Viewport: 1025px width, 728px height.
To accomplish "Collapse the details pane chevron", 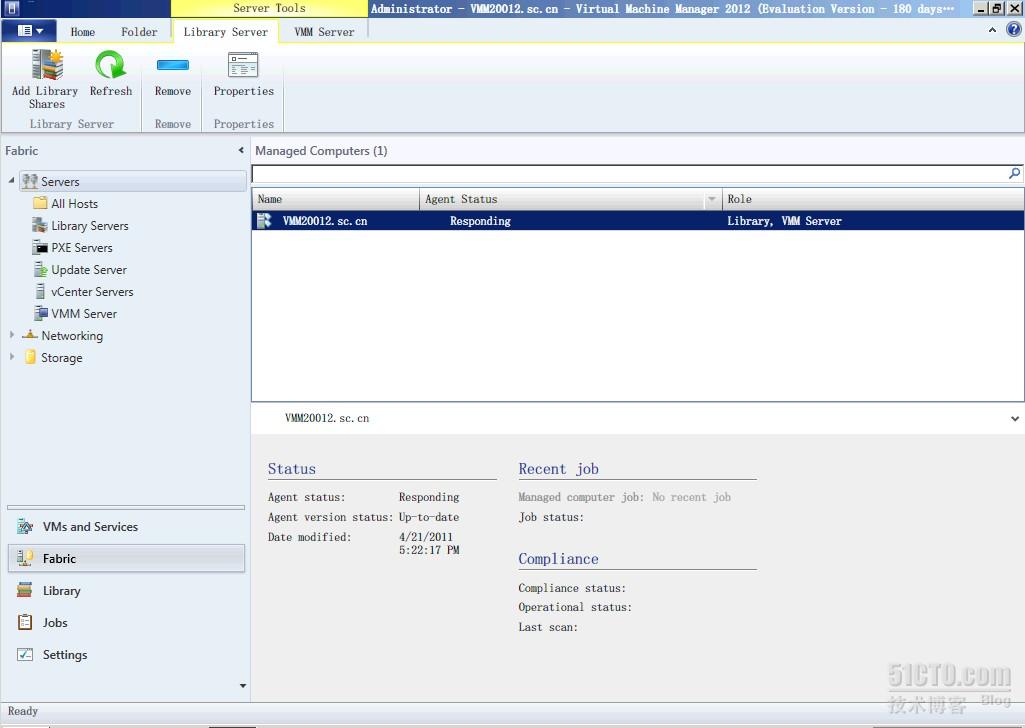I will click(1015, 419).
